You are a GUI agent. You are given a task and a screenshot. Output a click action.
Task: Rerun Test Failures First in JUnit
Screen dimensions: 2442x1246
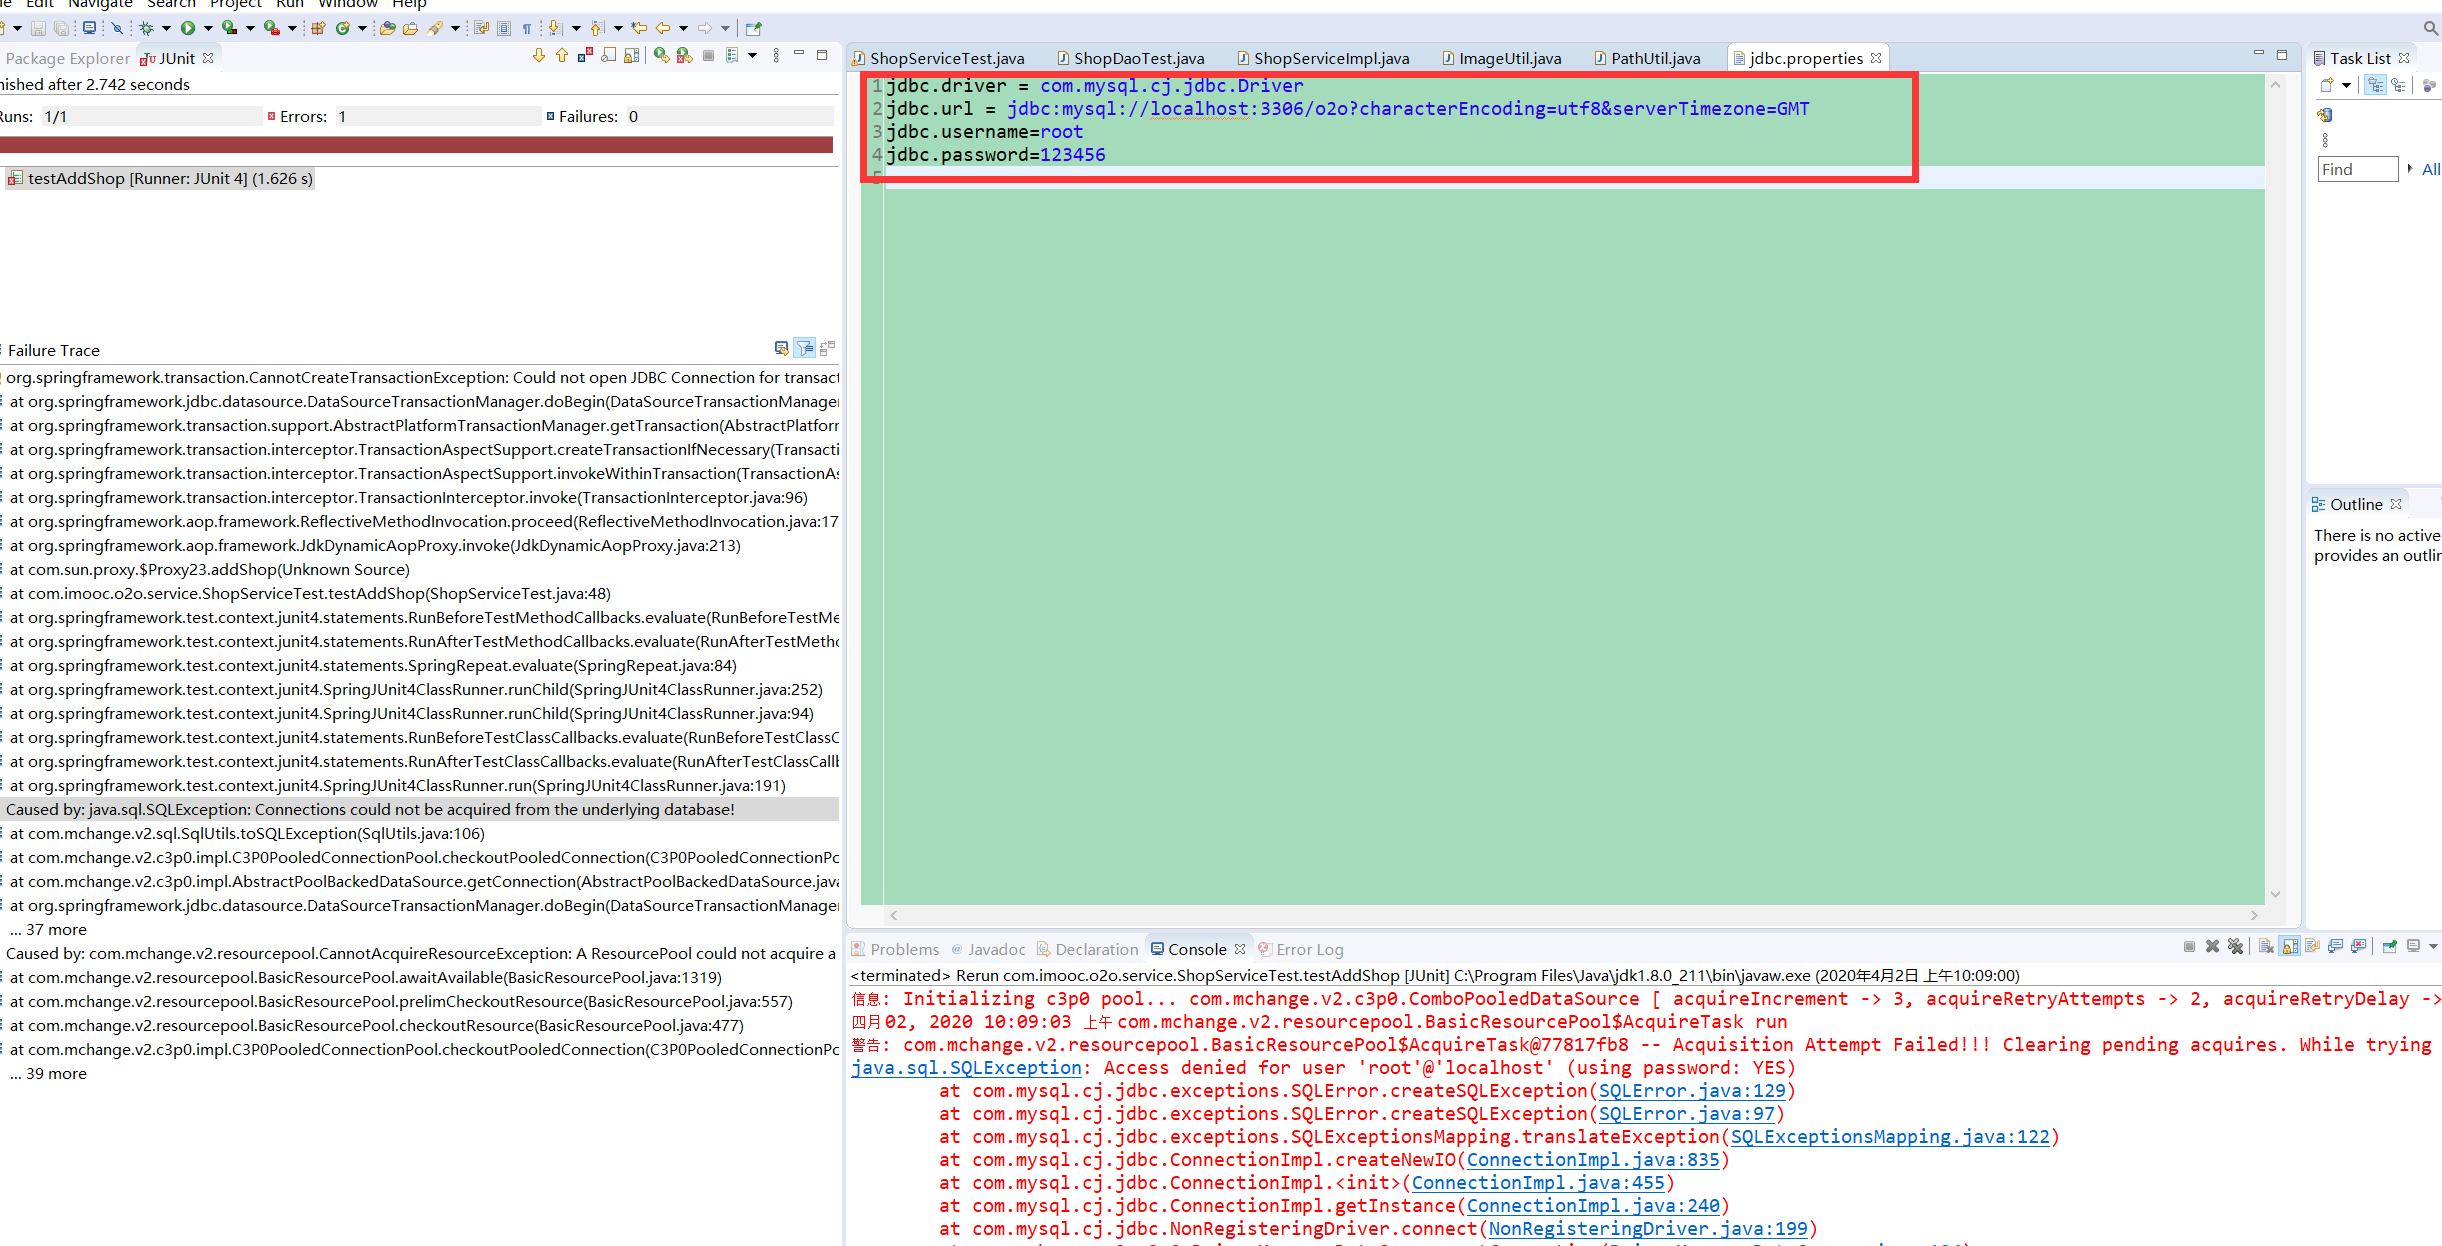tap(684, 56)
